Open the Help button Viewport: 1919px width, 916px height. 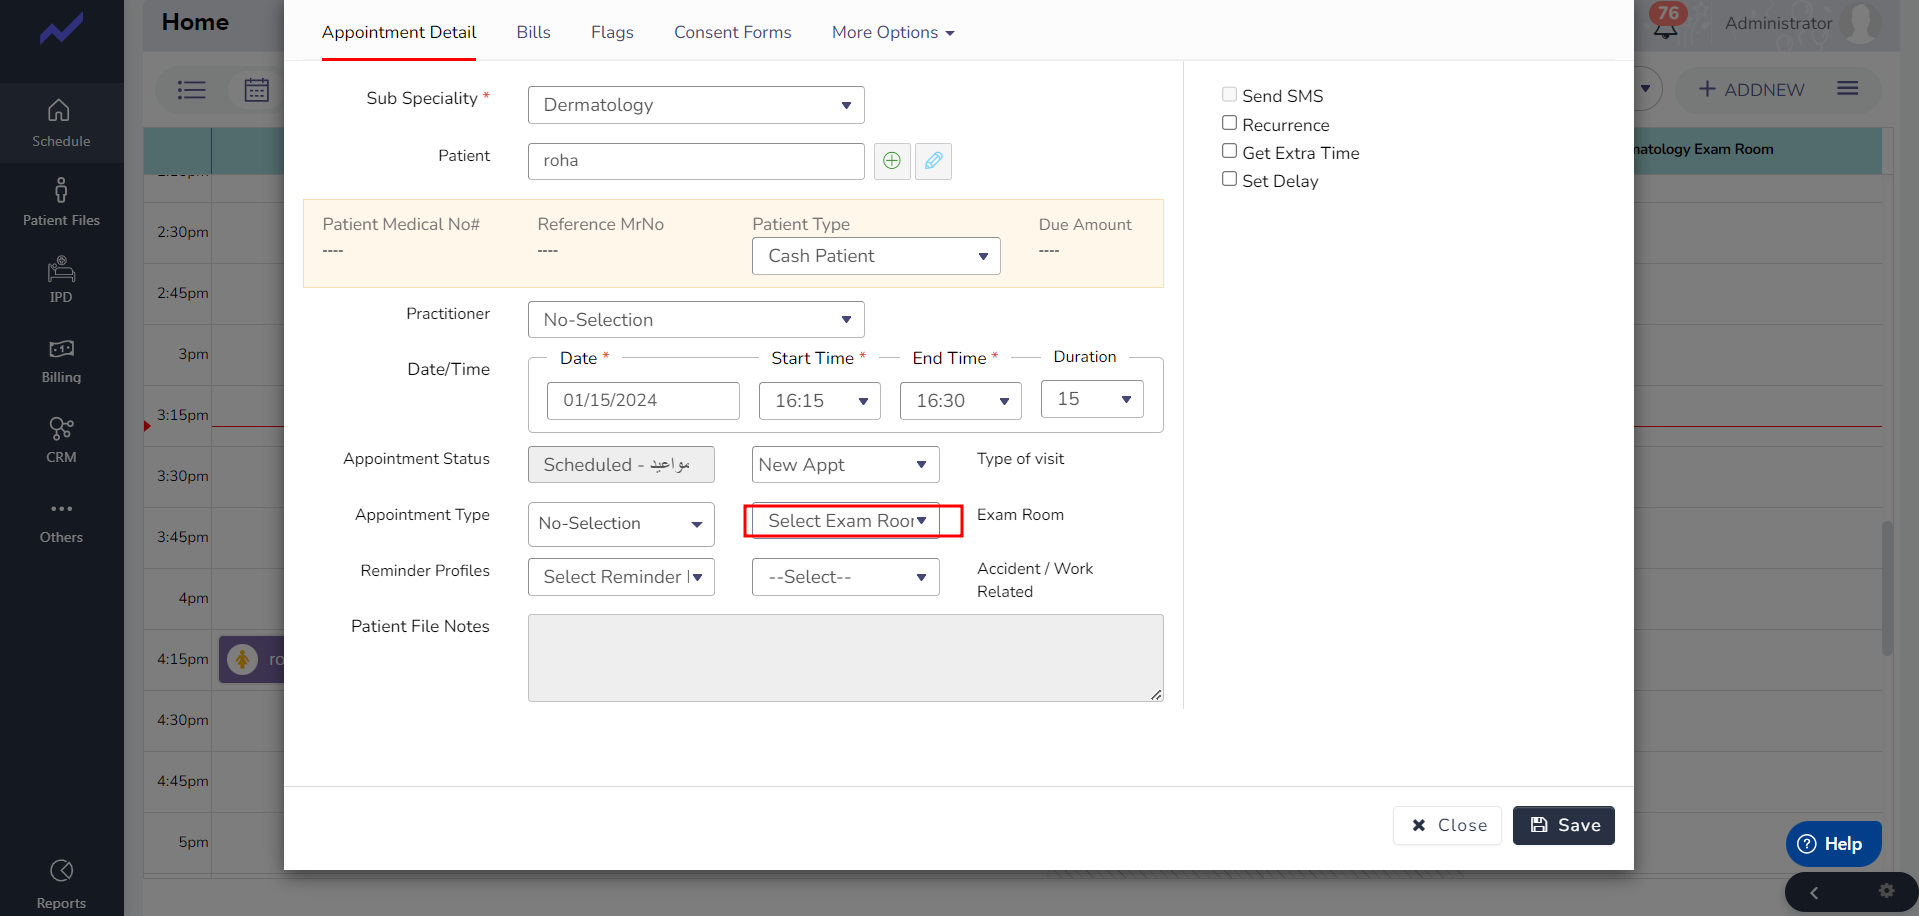coord(1833,844)
